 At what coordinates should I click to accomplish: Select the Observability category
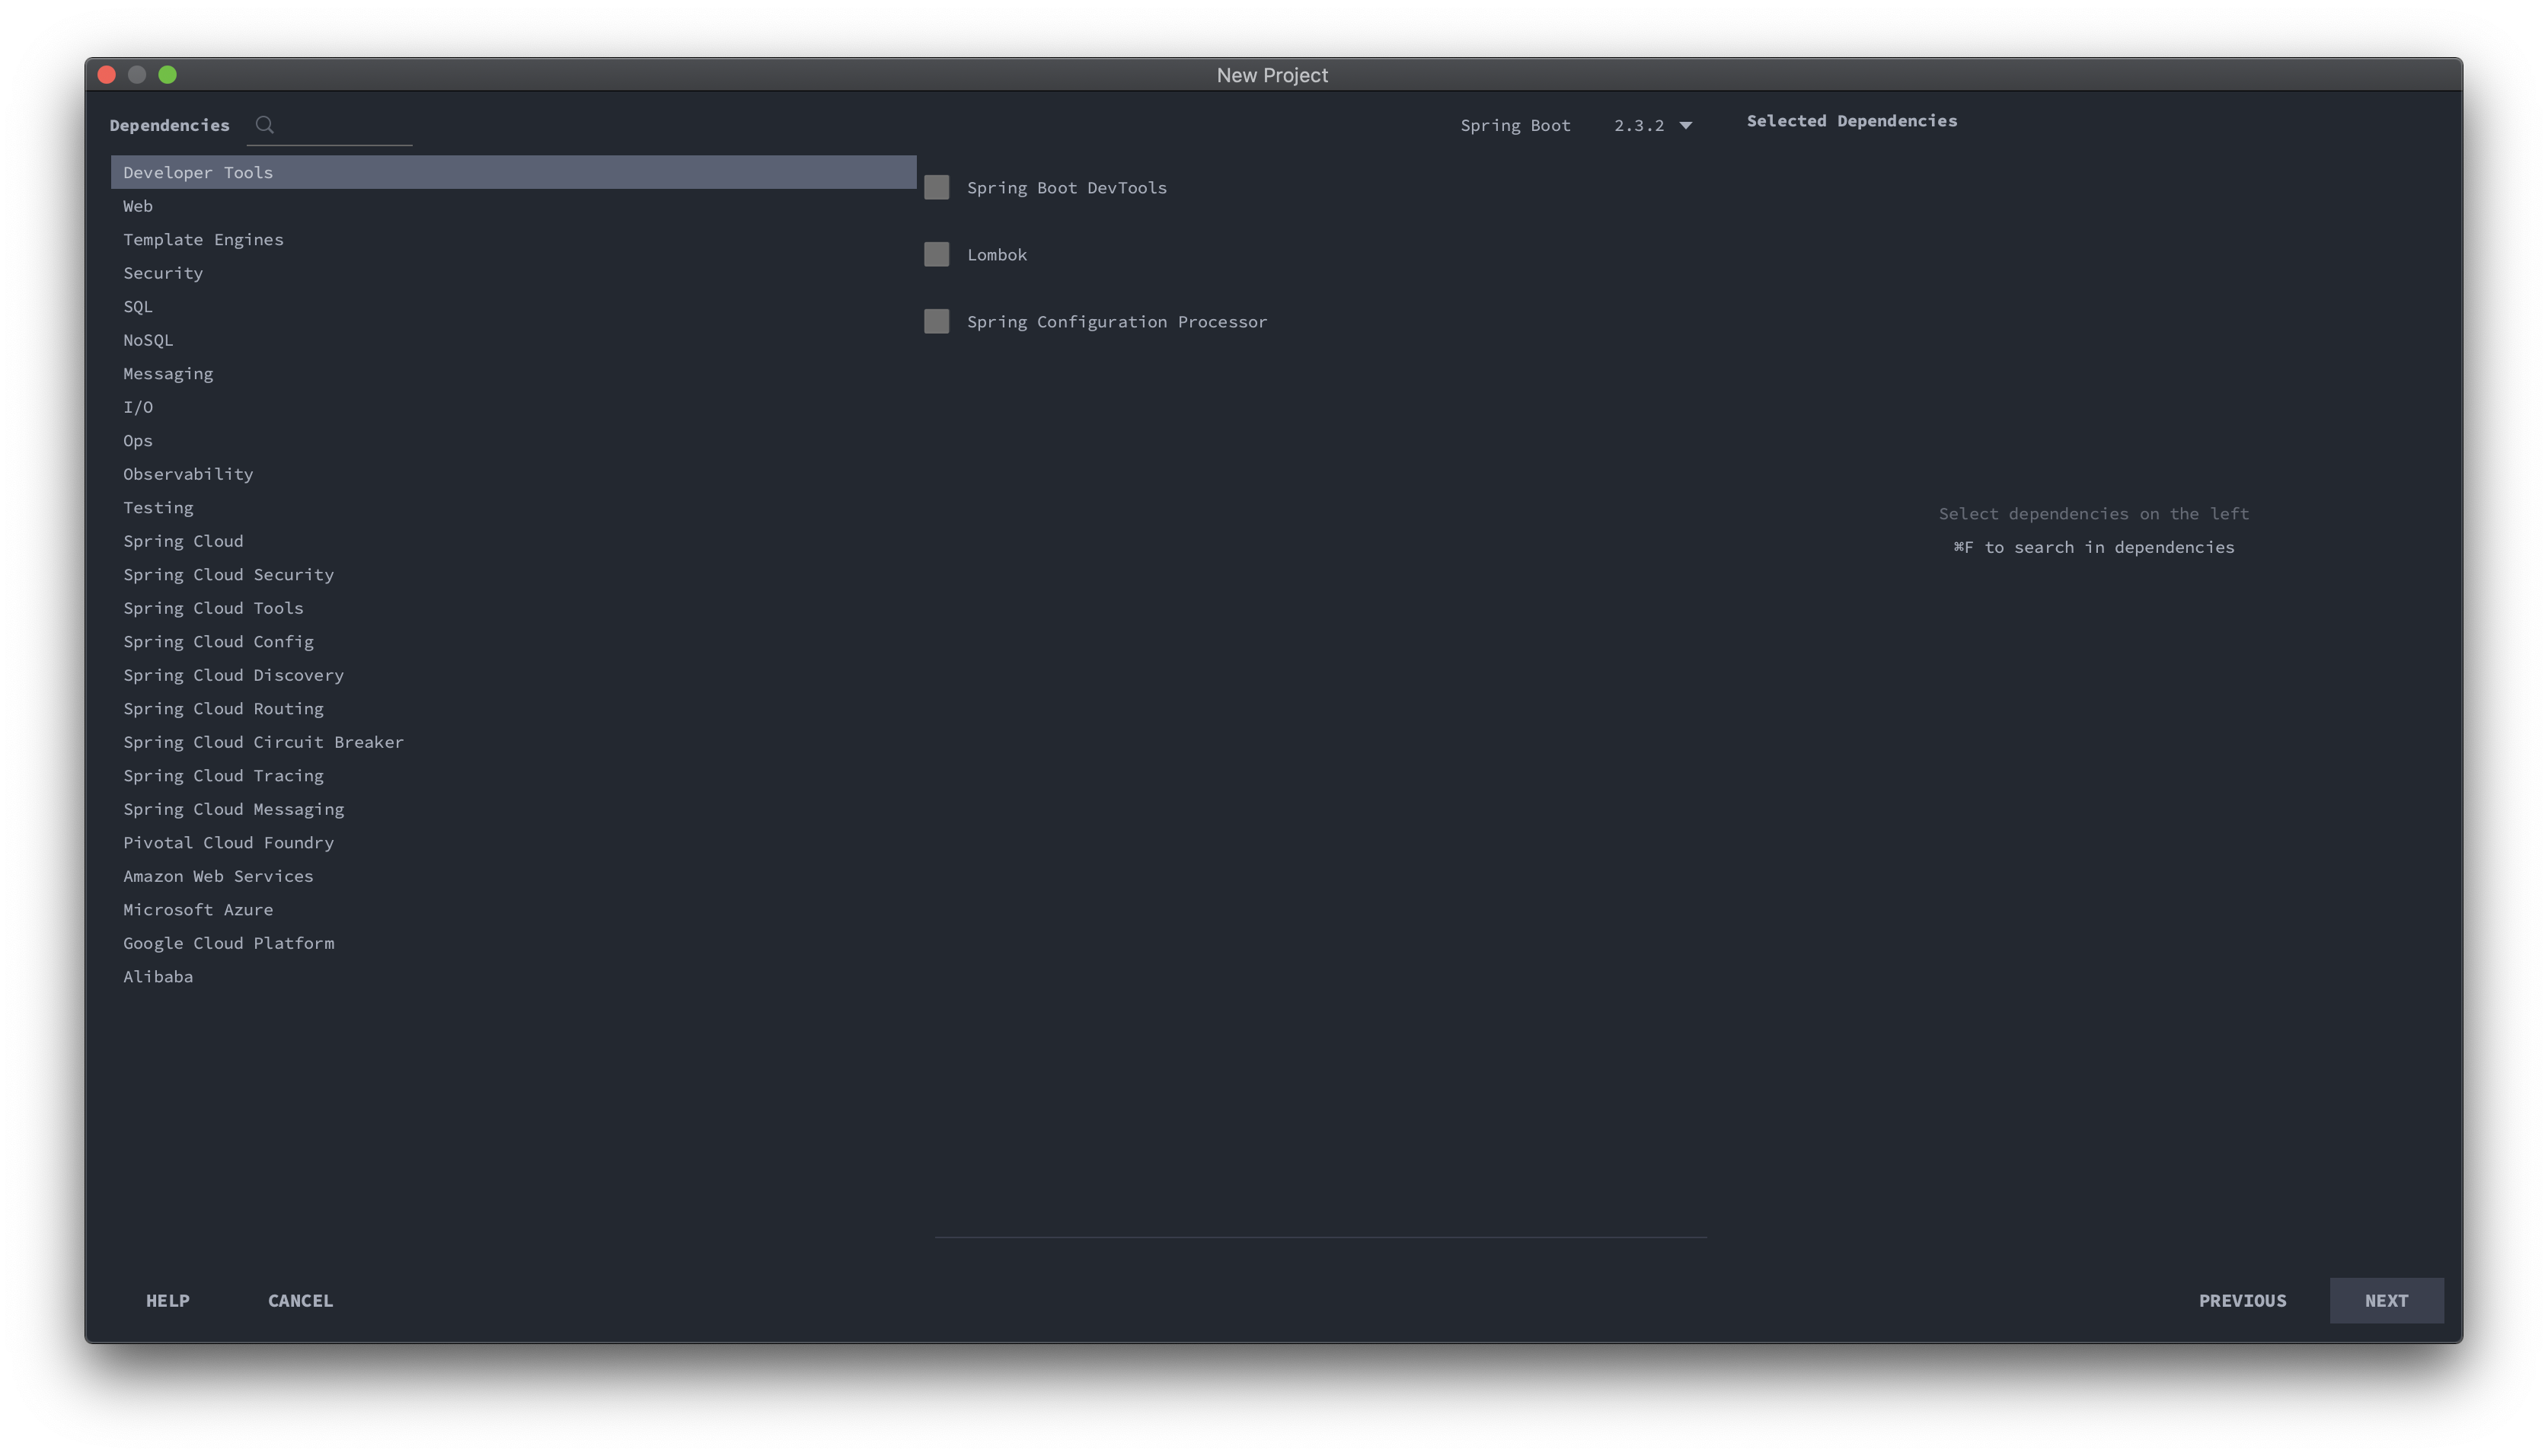coord(513,474)
